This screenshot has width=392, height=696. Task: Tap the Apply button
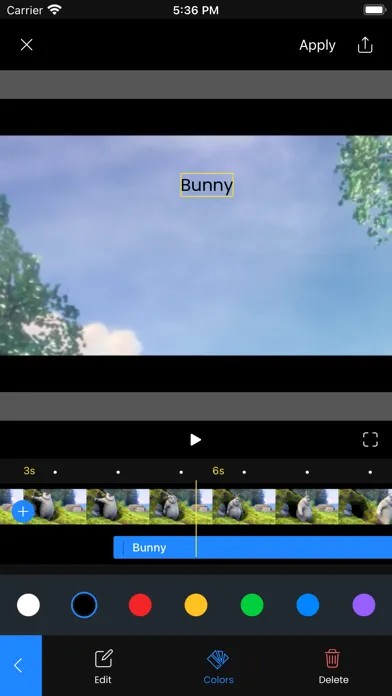coord(317,45)
